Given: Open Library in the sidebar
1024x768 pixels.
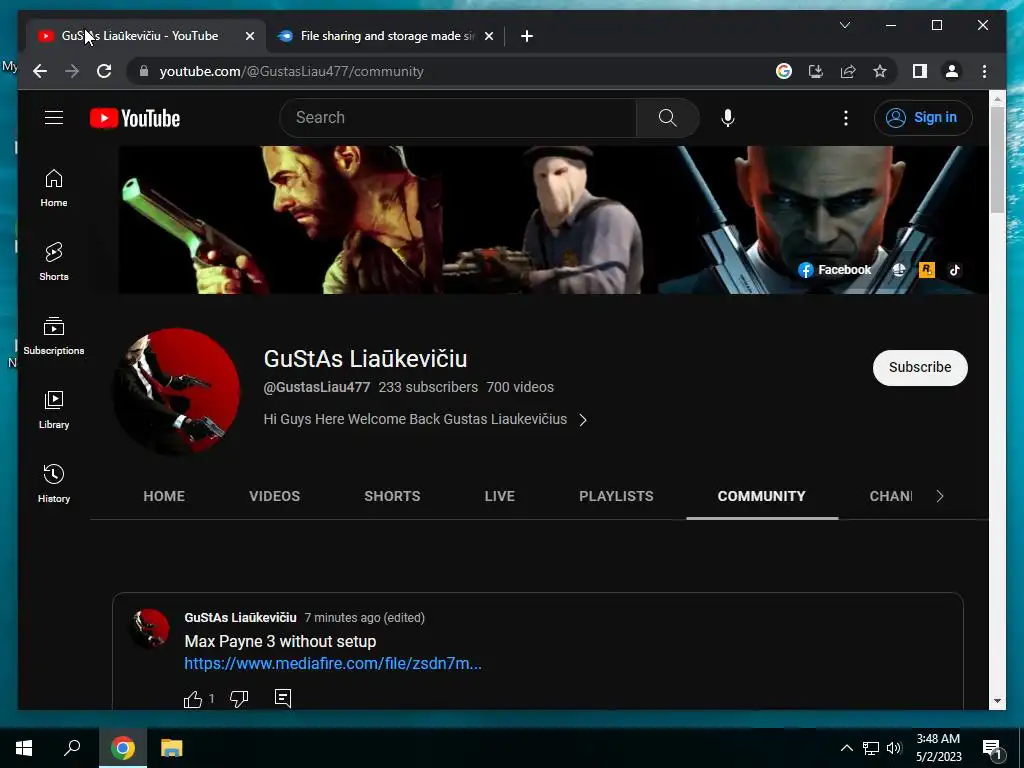Looking at the screenshot, I should [54, 409].
